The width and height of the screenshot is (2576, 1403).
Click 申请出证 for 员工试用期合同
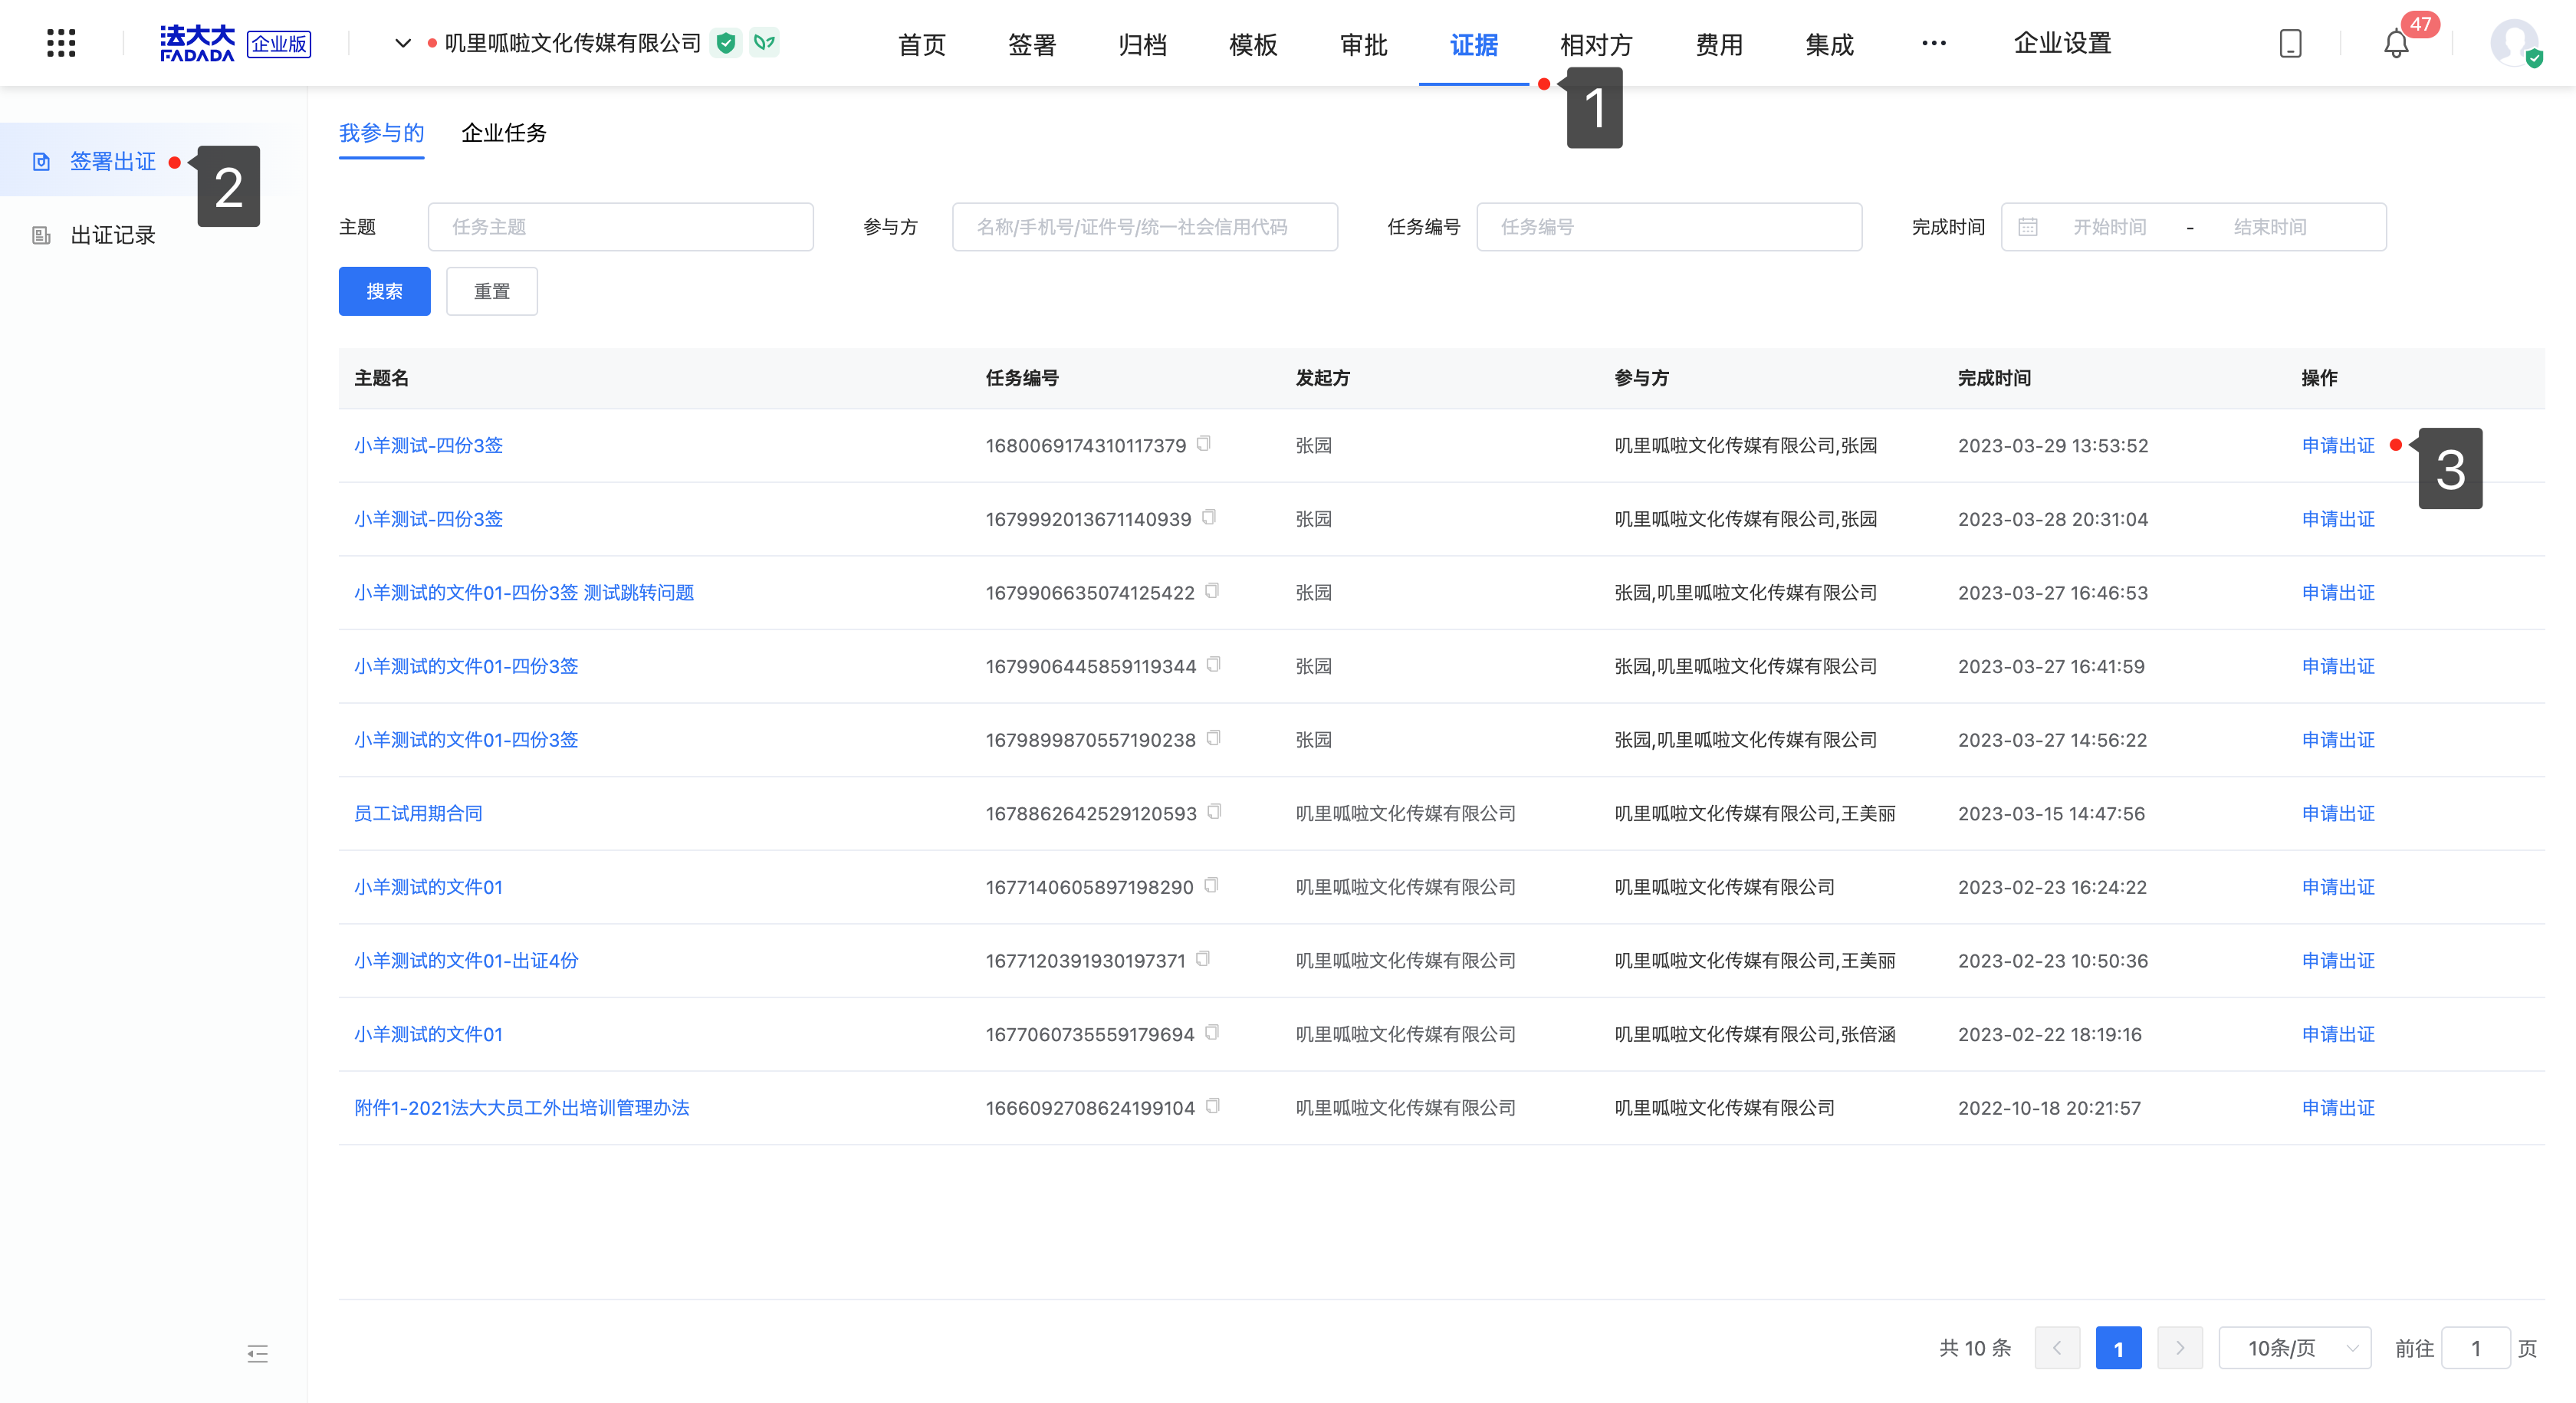click(x=2337, y=813)
